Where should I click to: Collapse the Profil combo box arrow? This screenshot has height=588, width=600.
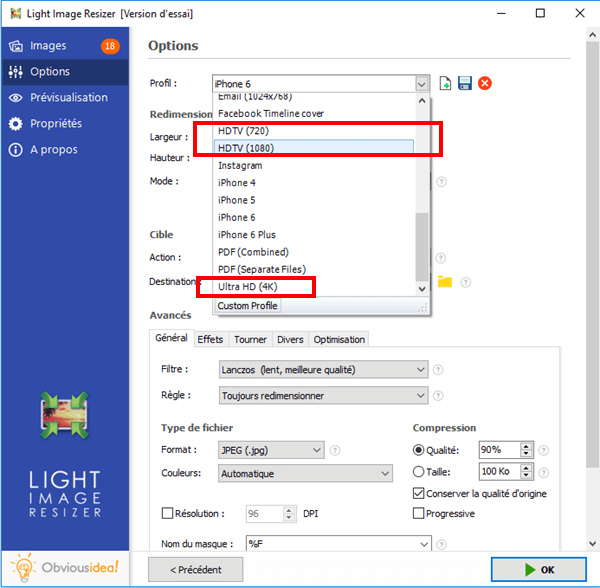click(422, 84)
